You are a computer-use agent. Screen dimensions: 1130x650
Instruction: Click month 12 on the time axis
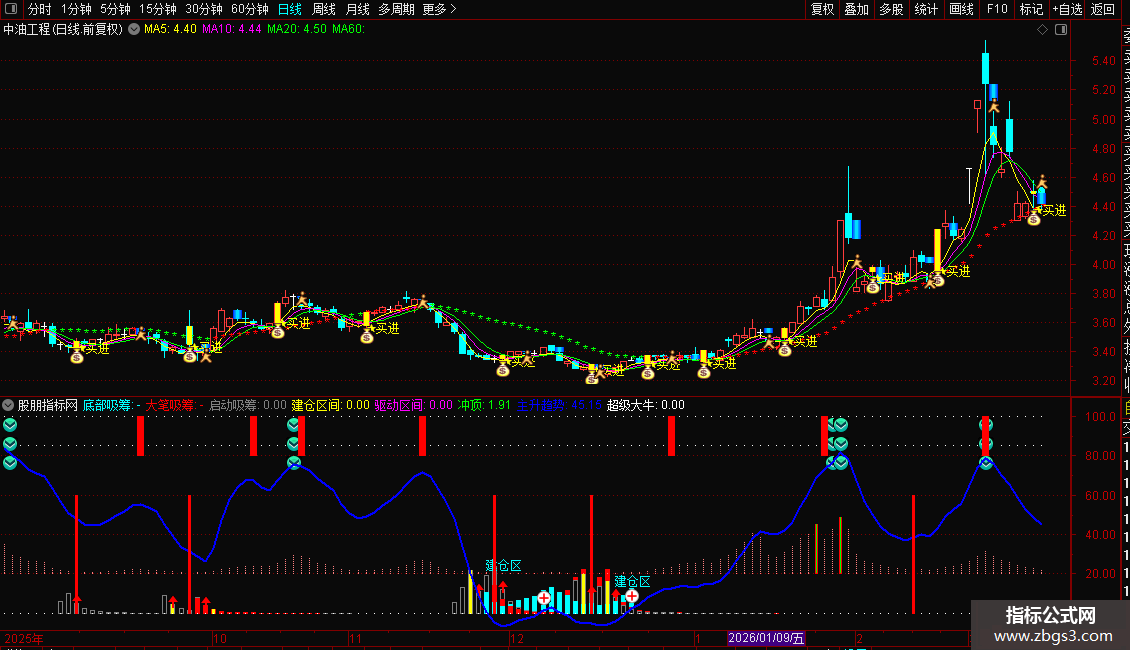517,638
